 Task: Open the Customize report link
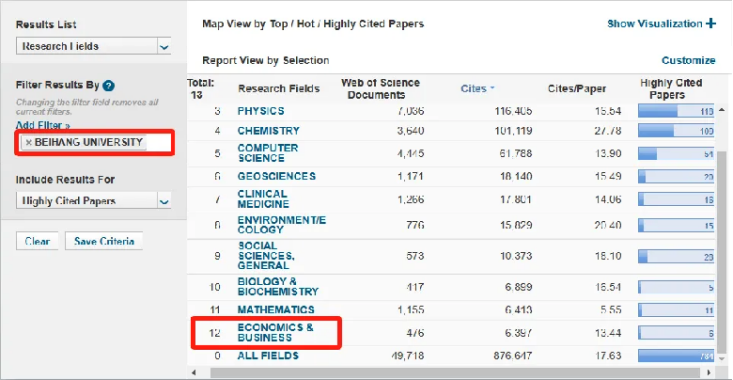pyautogui.click(x=688, y=60)
